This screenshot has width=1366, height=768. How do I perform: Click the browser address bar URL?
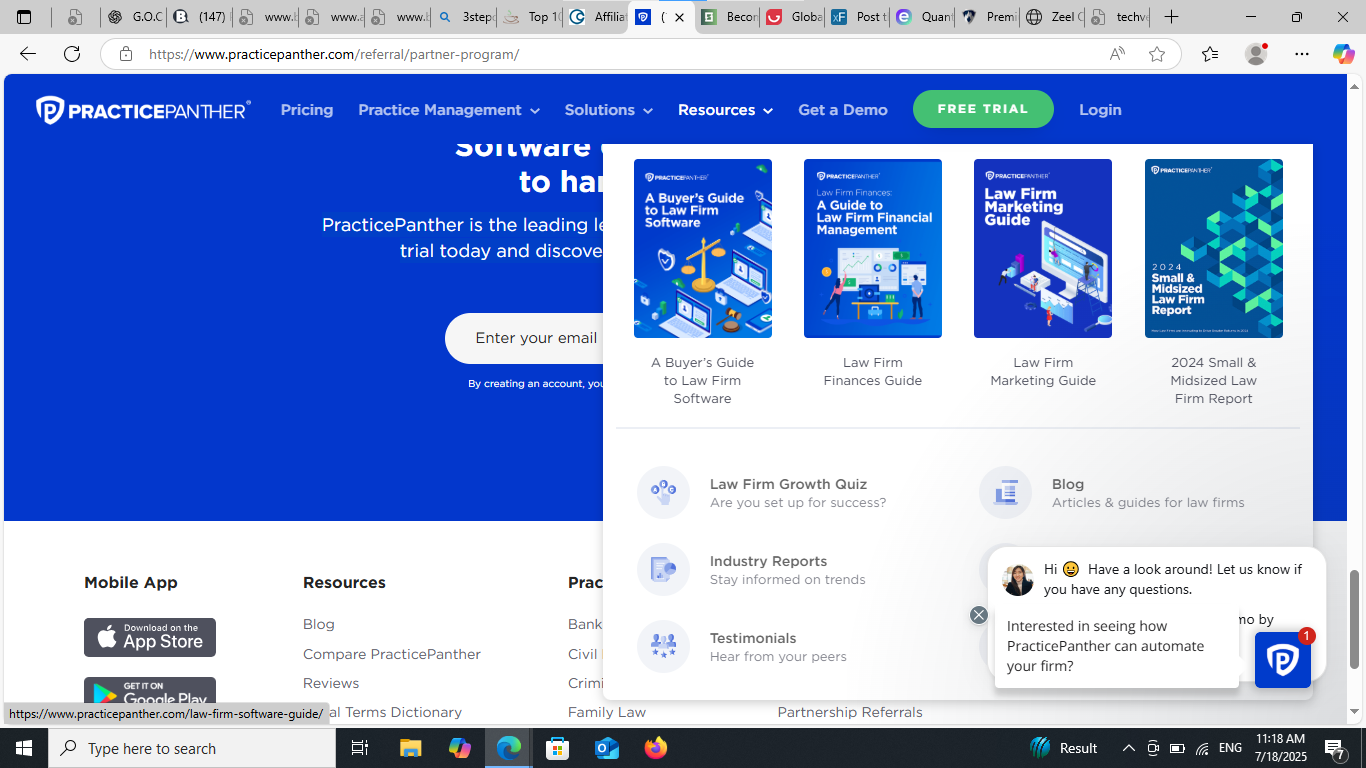pos(334,54)
